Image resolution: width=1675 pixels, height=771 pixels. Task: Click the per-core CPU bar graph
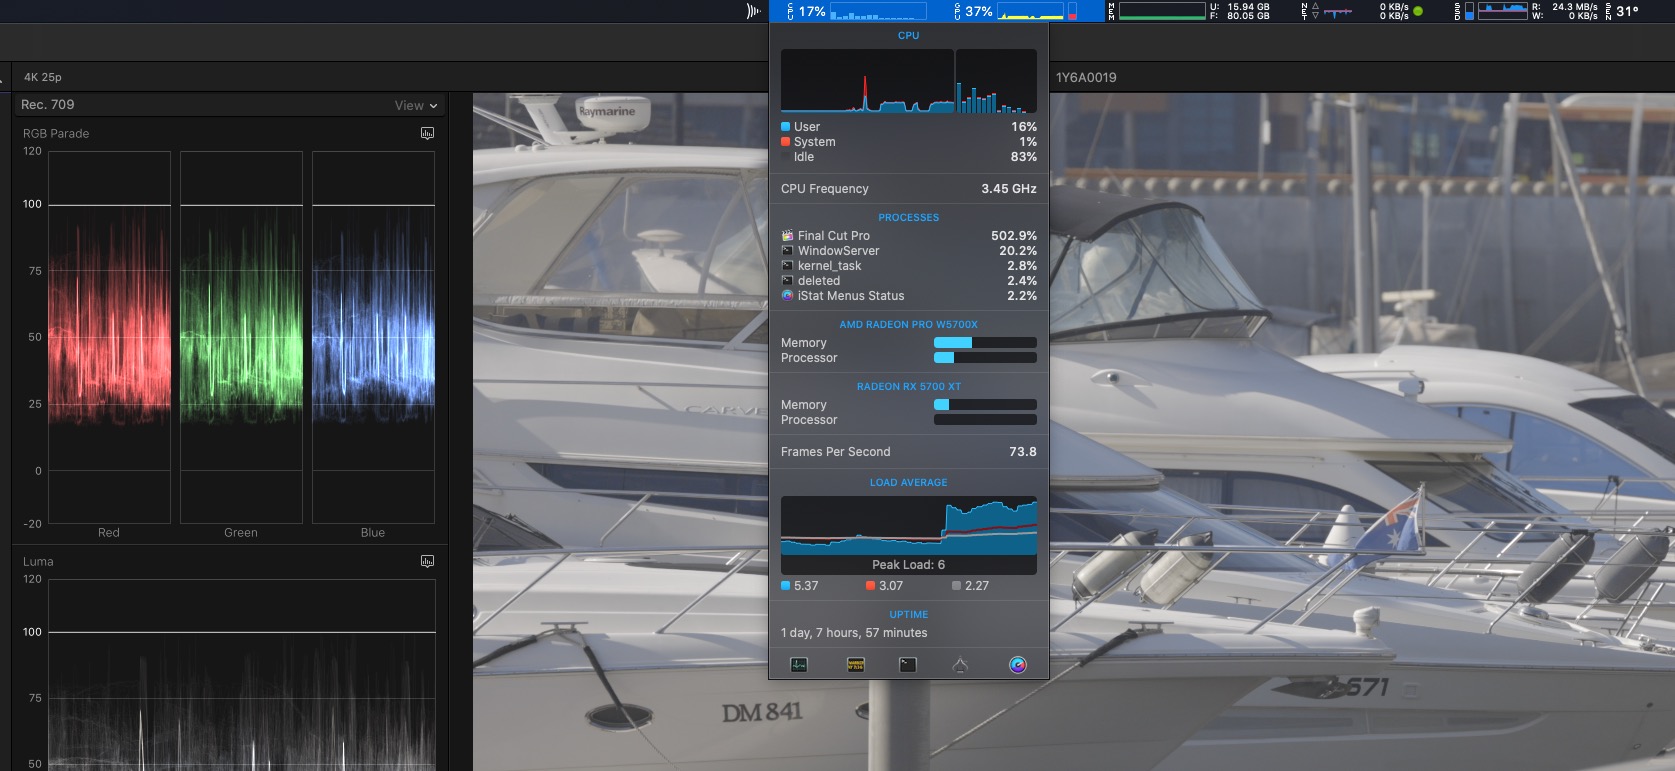pos(996,81)
